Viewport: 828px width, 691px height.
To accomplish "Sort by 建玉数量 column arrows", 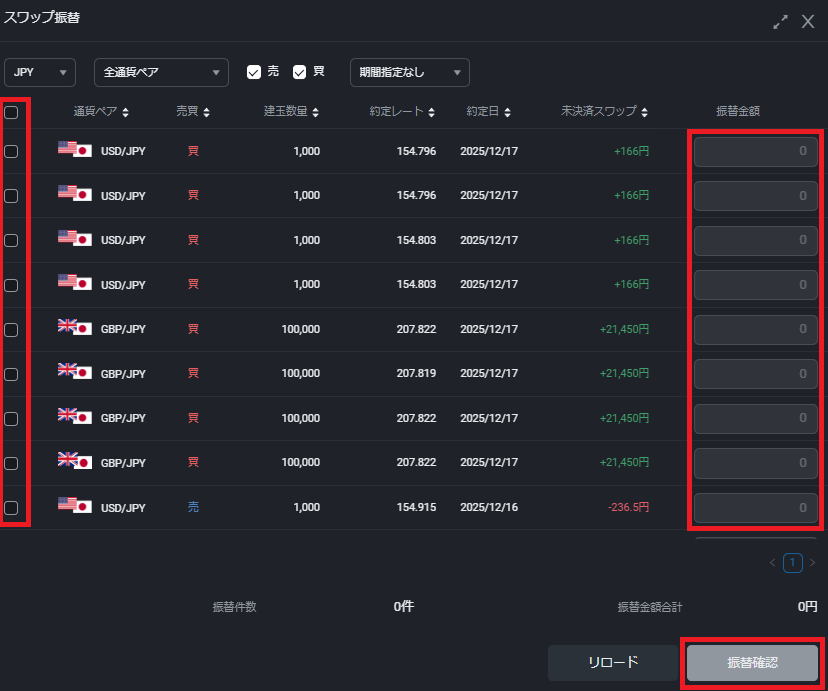I will click(316, 112).
